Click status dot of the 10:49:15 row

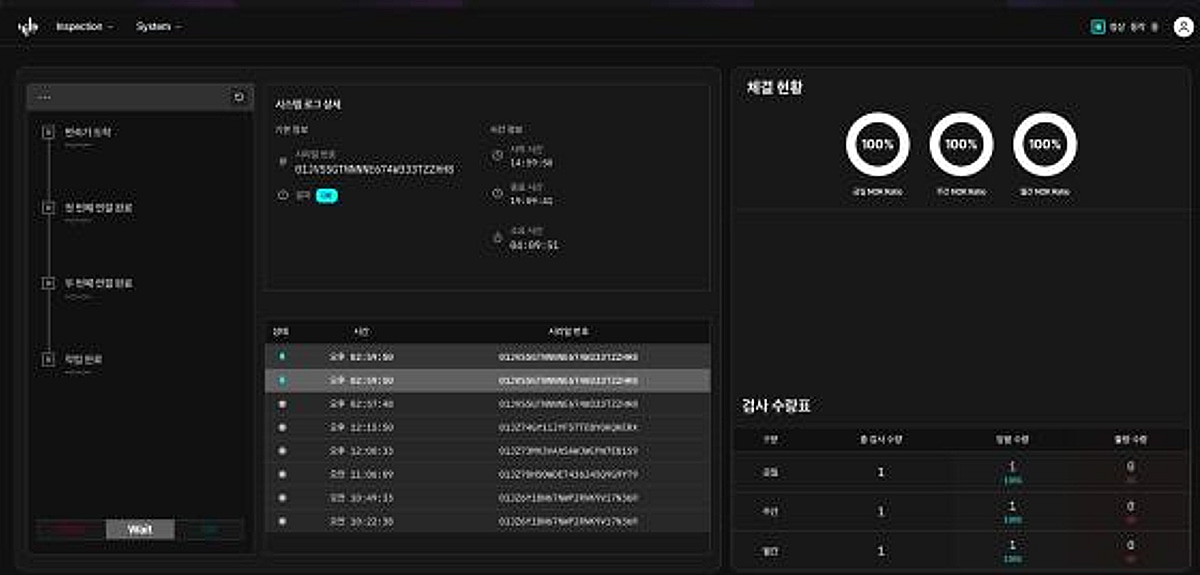pos(281,498)
